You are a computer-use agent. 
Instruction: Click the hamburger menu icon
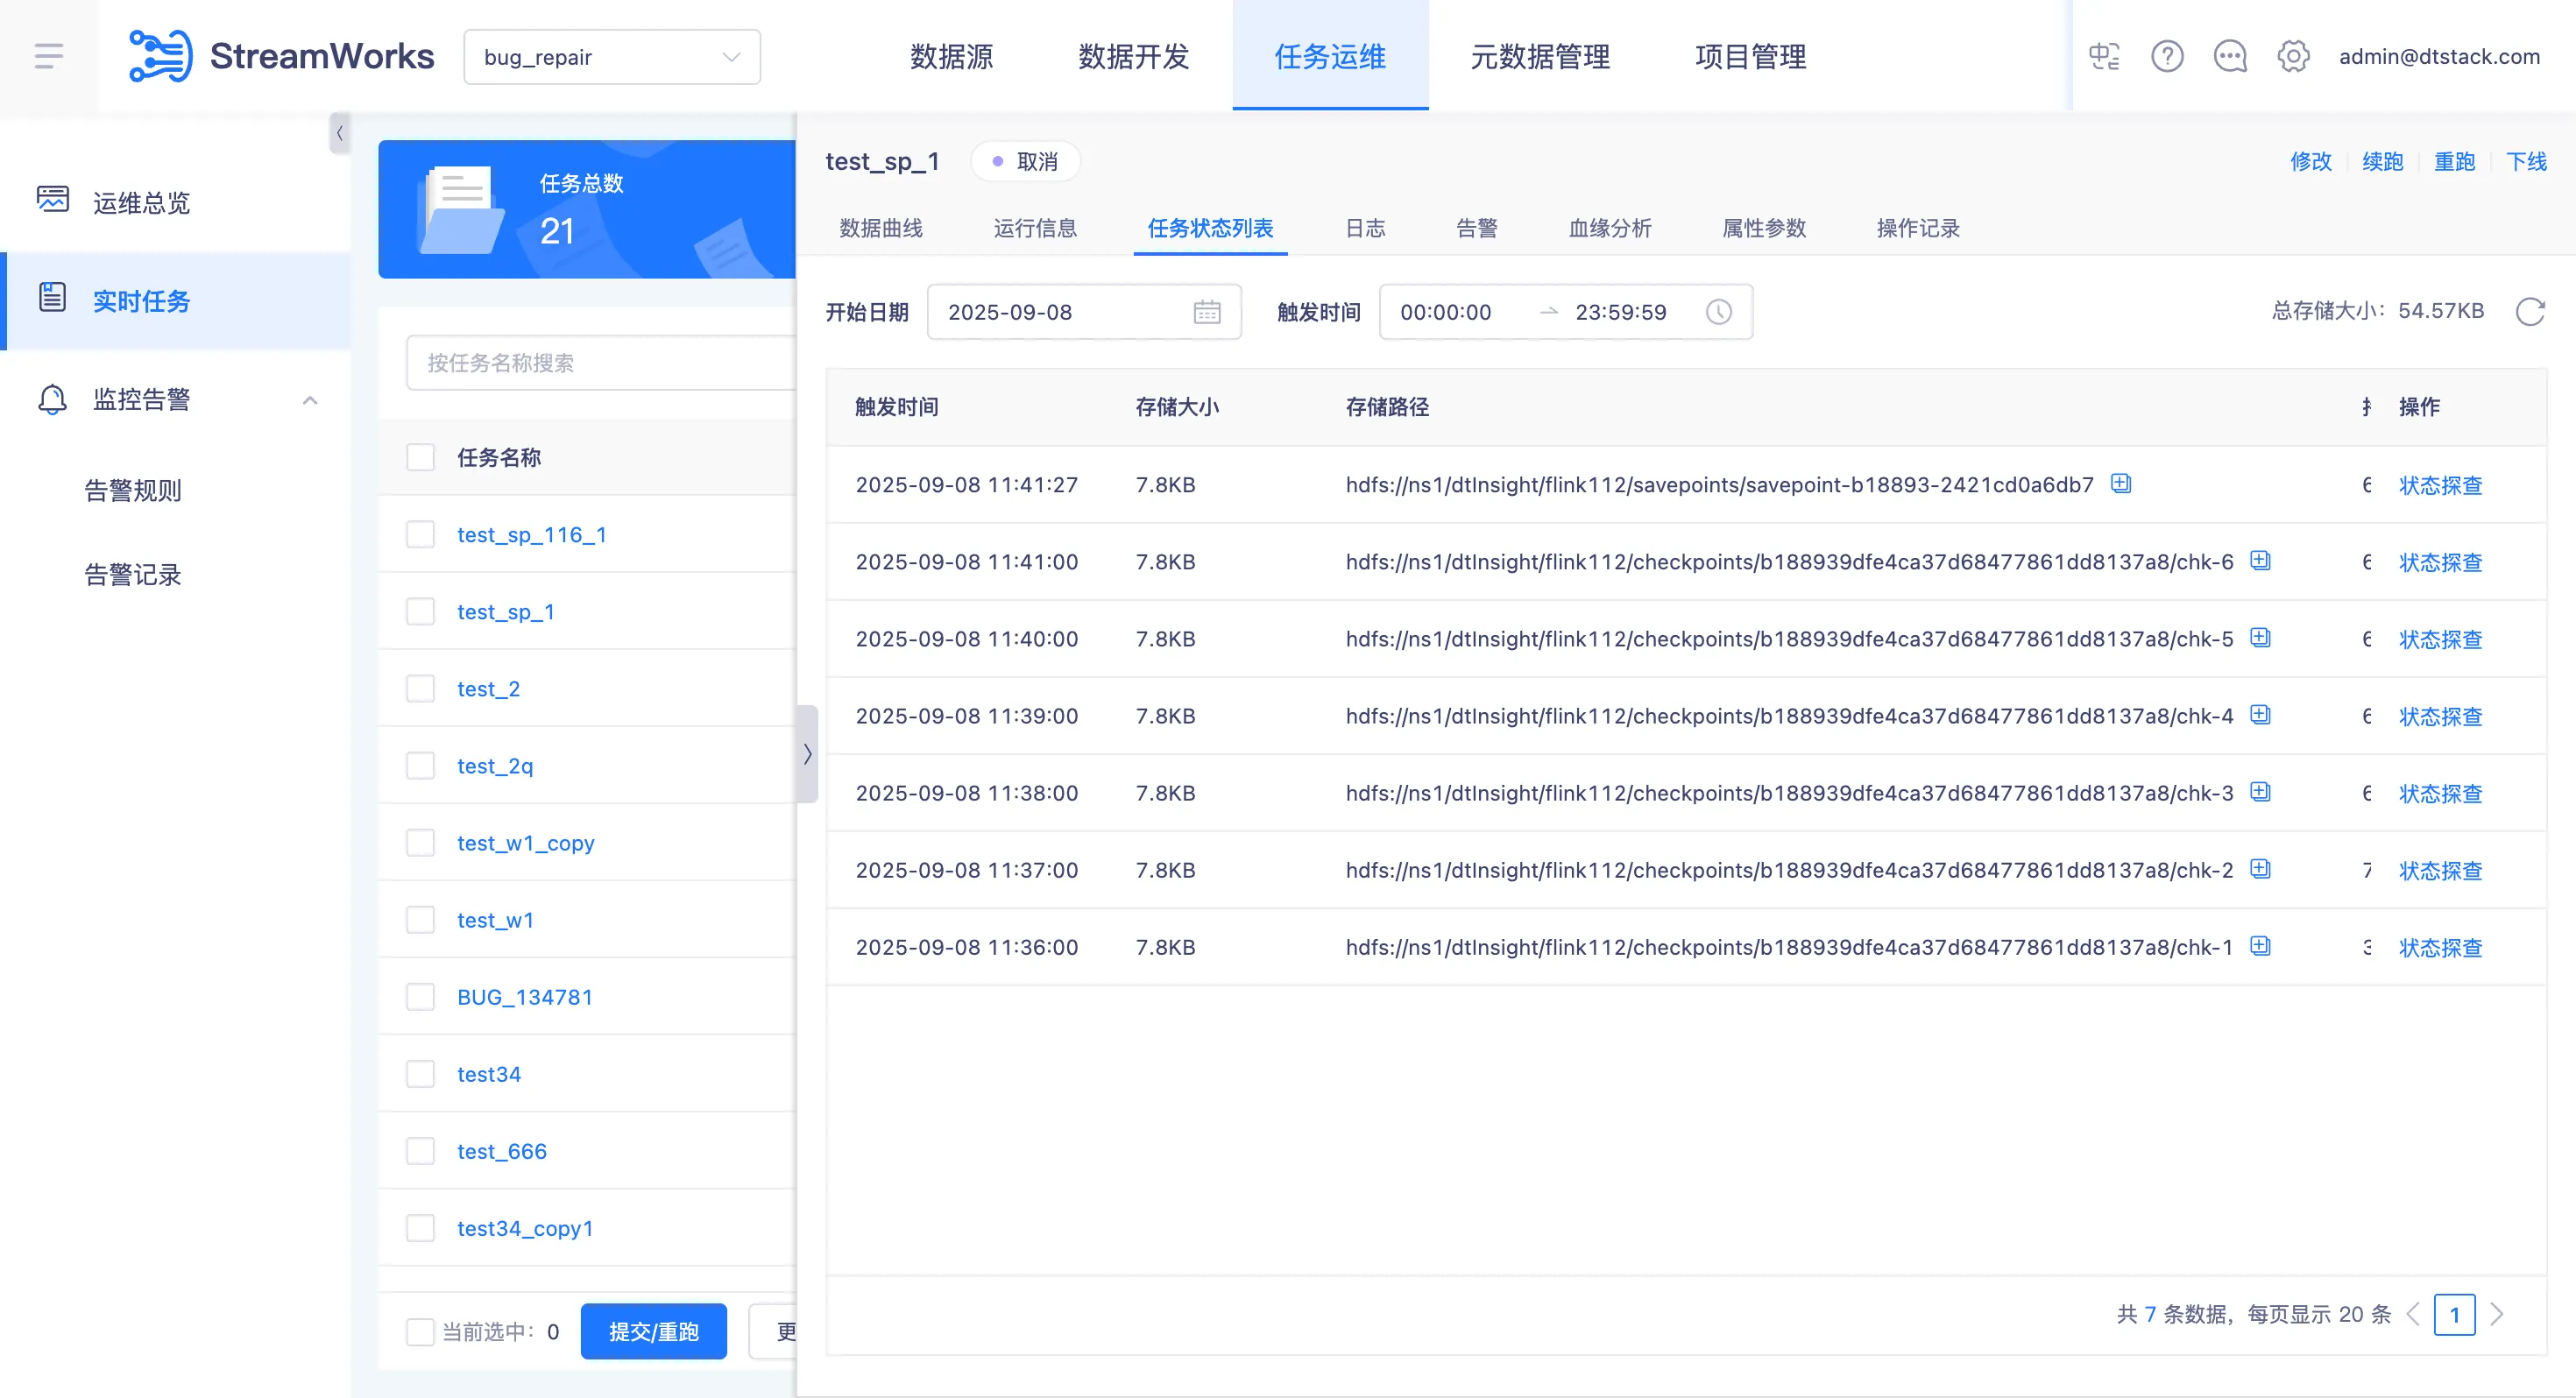[48, 56]
